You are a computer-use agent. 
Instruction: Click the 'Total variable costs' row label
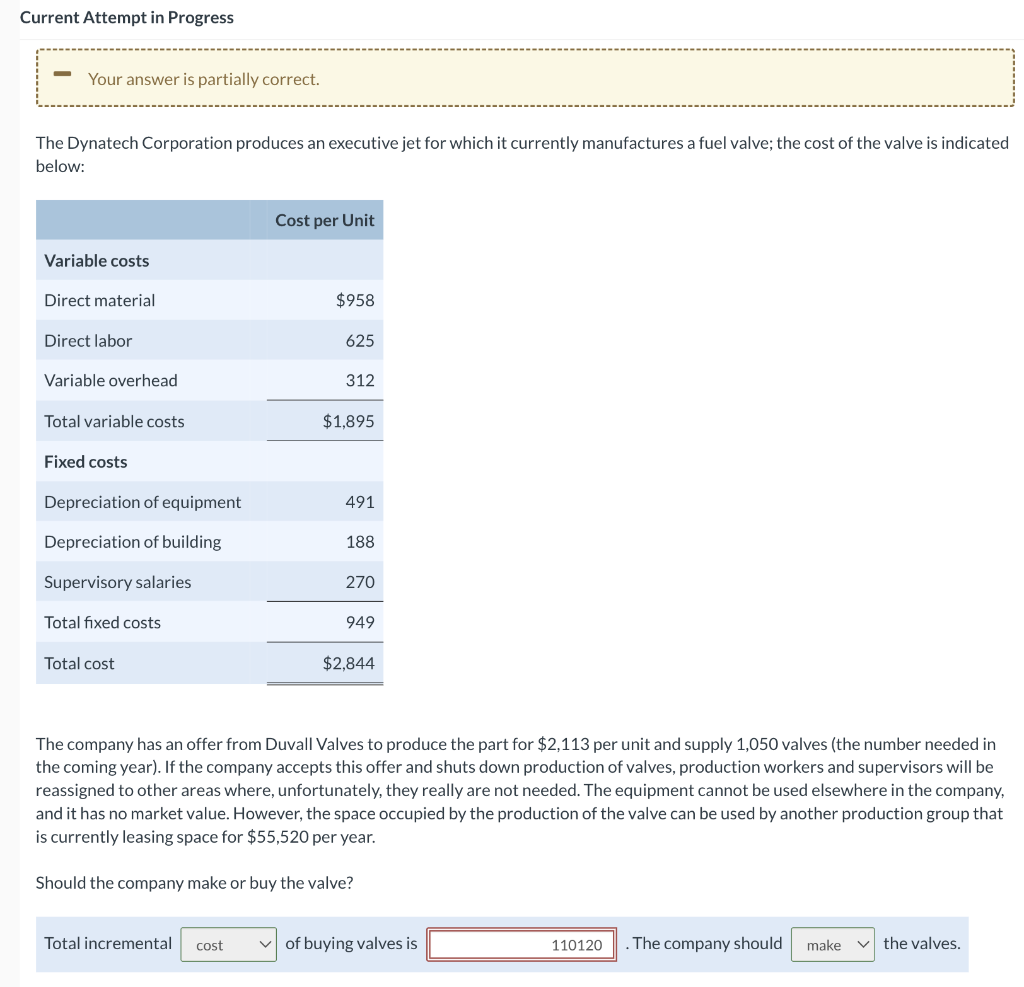point(114,421)
